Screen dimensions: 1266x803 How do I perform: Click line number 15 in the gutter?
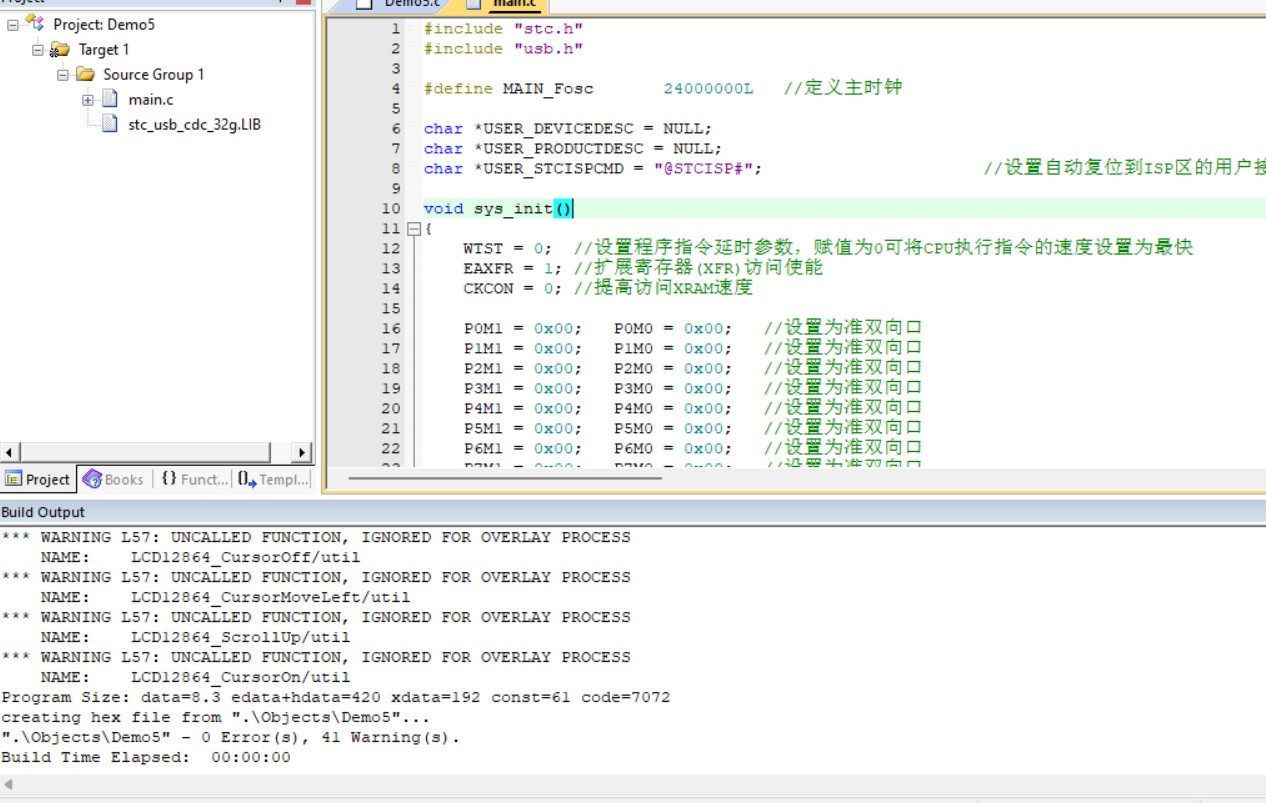391,309
